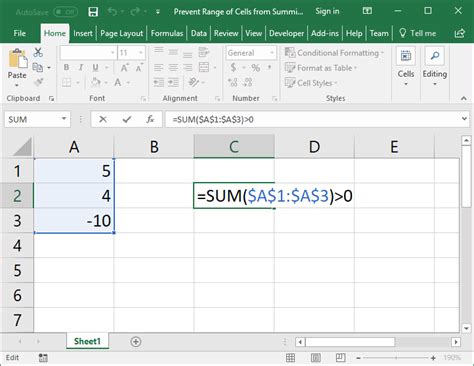Click the Font Color letter A
This screenshot has width=474, height=366.
pos(118,82)
